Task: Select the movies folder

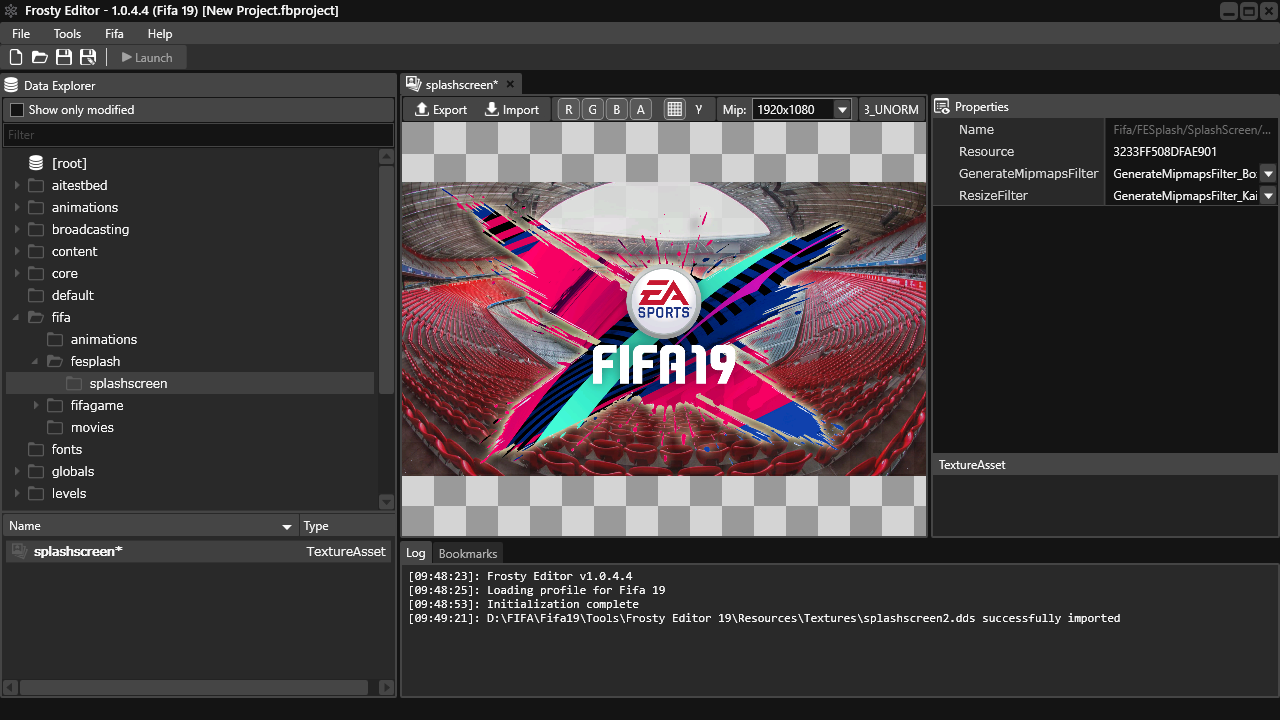Action: pos(92,427)
